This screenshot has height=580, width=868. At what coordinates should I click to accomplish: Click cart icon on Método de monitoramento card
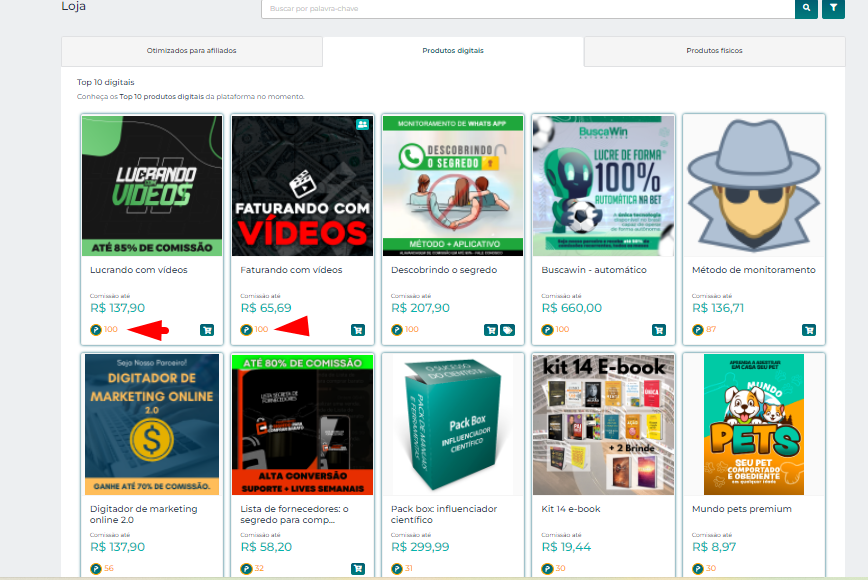coord(809,330)
